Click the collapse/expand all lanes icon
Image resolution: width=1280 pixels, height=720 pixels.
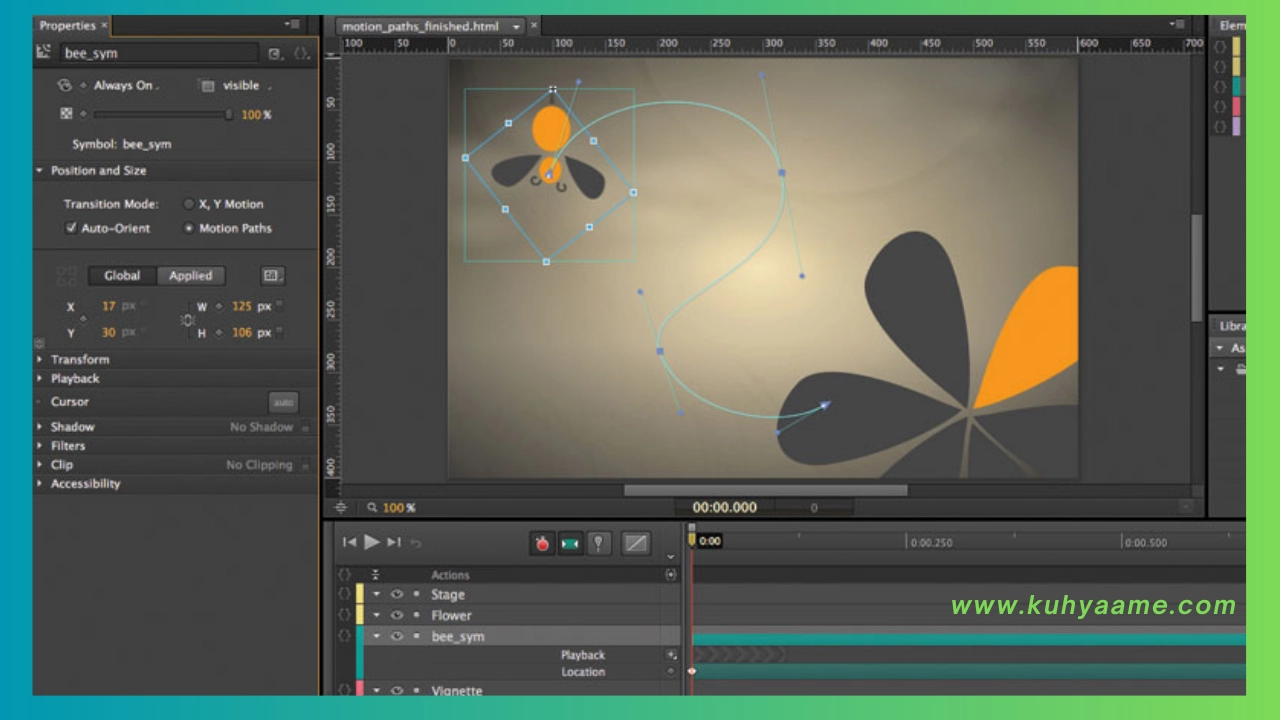tap(376, 575)
